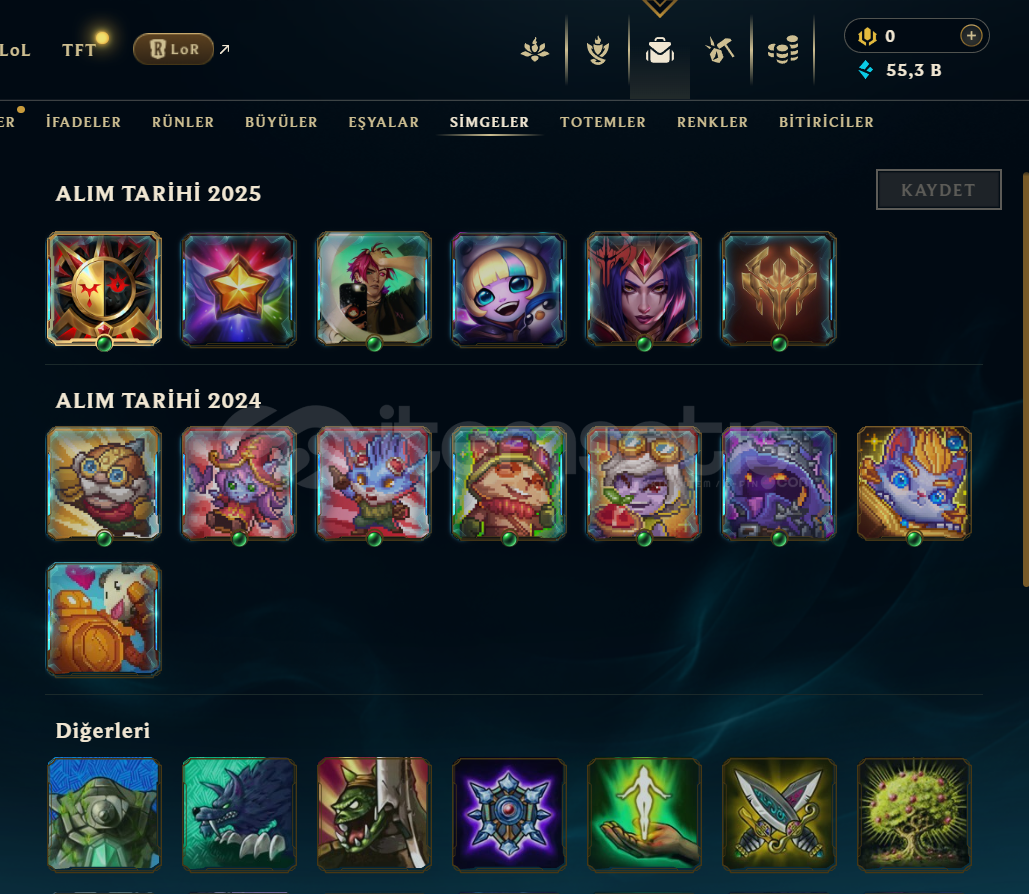
Task: Click the trophy hand icon in top bar
Action: coord(598,51)
